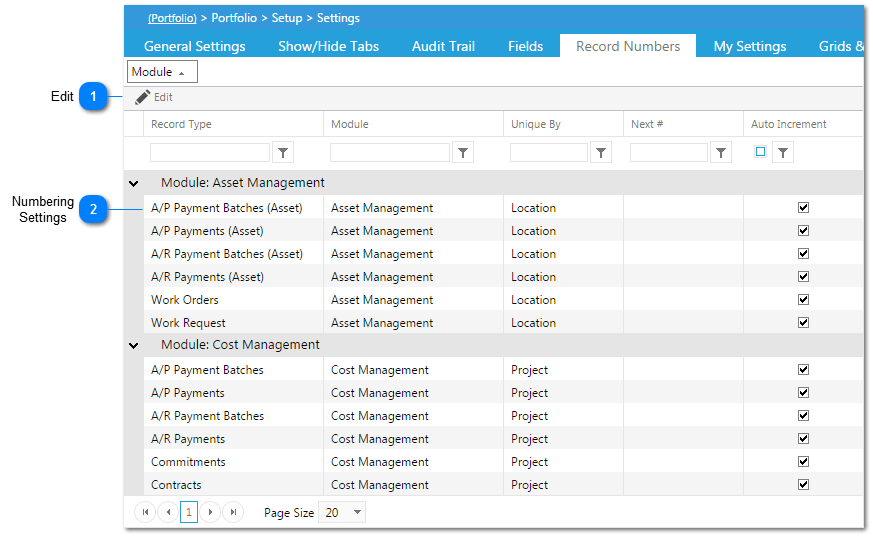This screenshot has width=873, height=537.
Task: Go to the first page of the grid
Action: point(145,512)
